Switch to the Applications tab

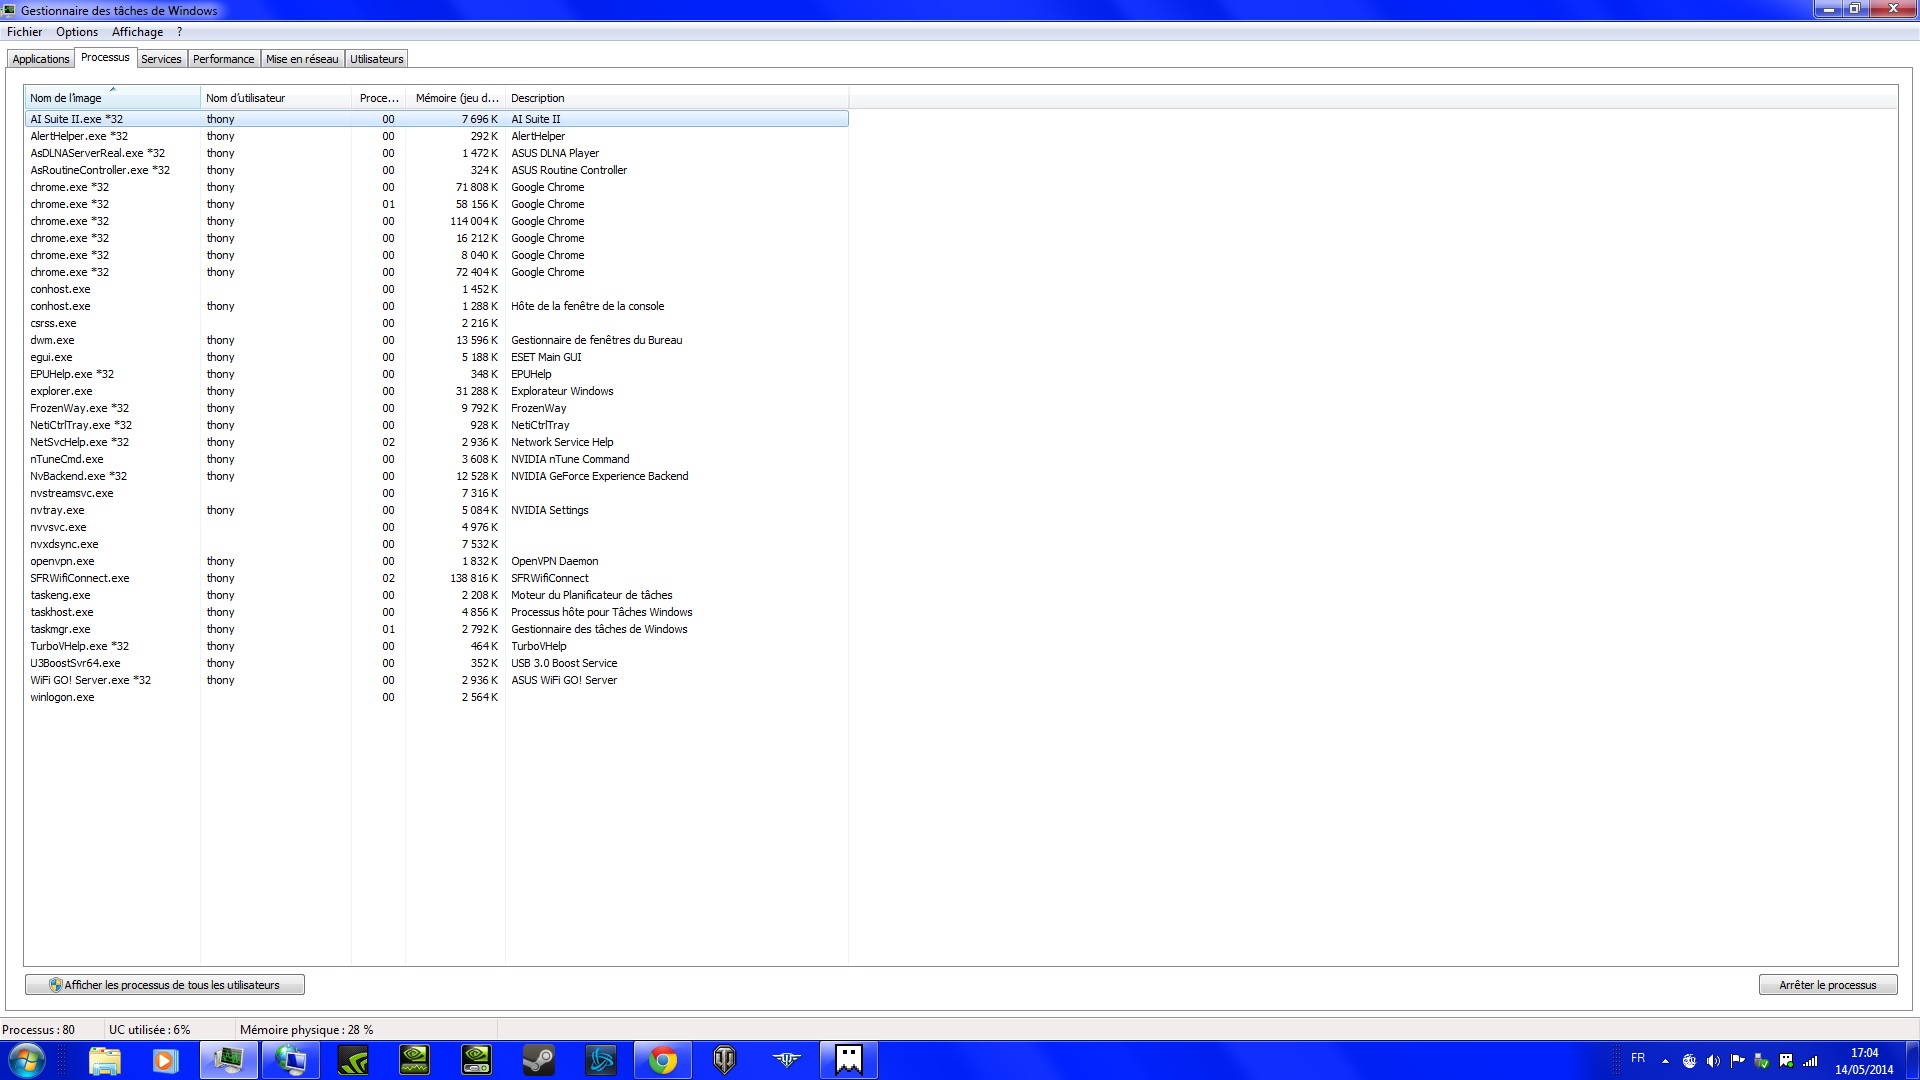(x=41, y=59)
